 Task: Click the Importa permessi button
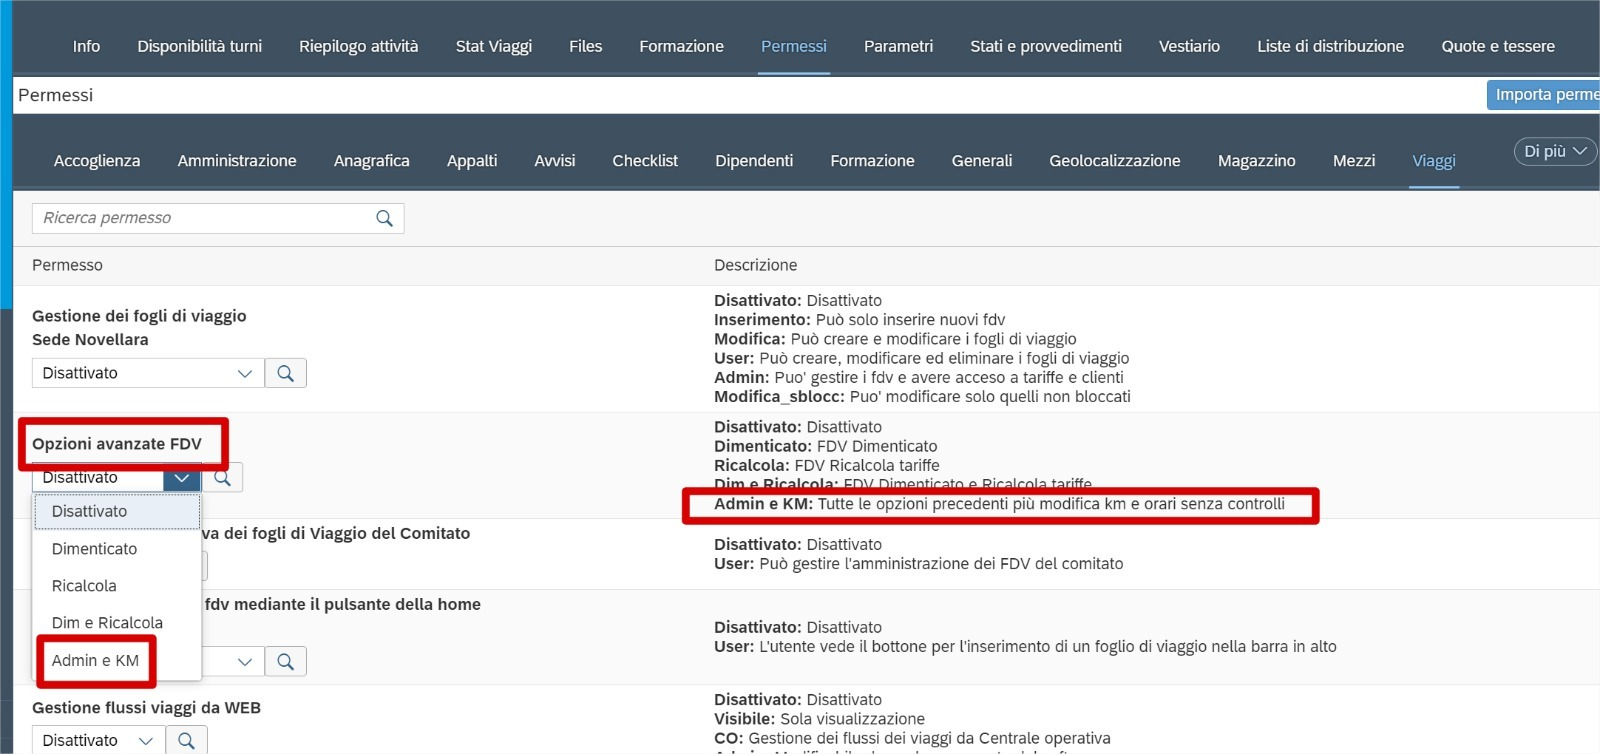point(1545,95)
